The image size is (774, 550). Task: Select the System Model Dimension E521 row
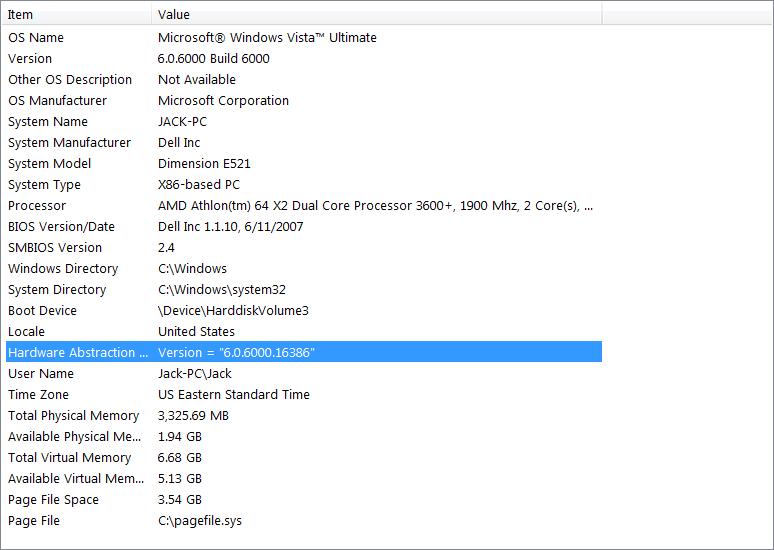[x=304, y=163]
